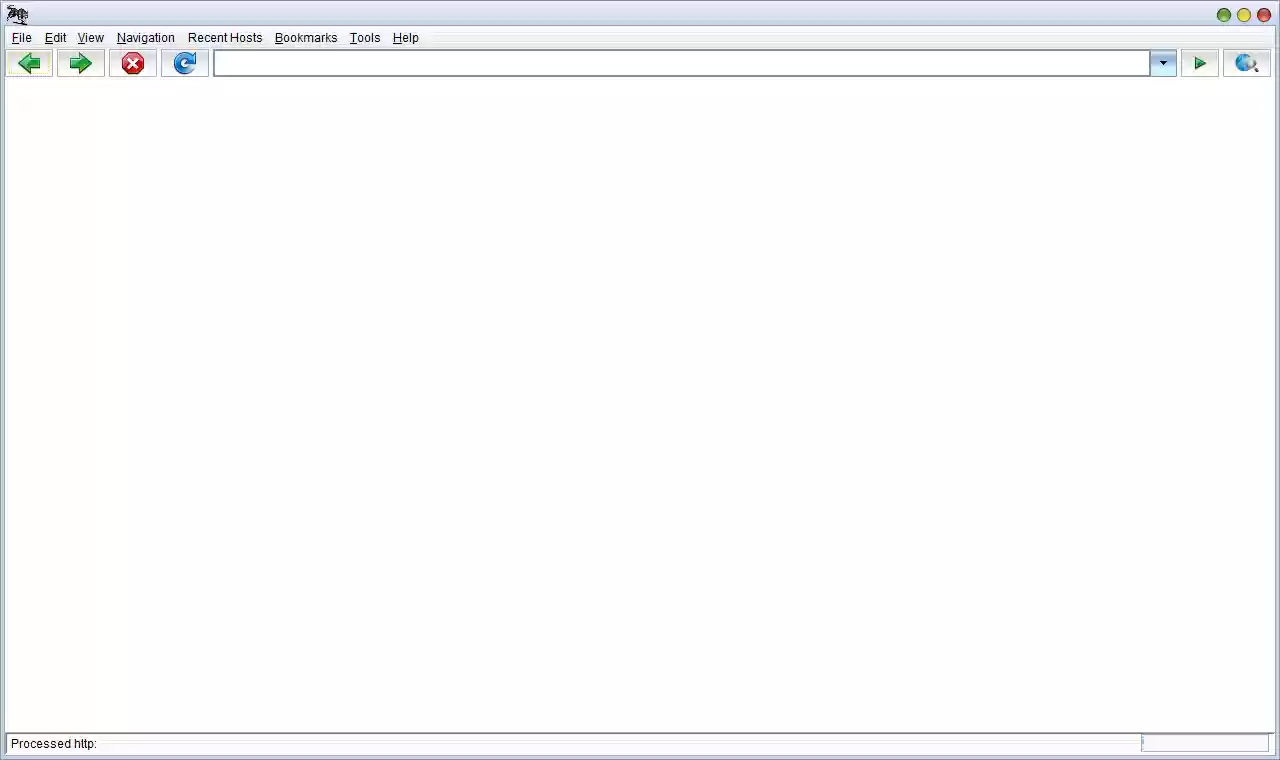Screen dimensions: 1280x760
Task: Open the Help menu
Action: (x=405, y=37)
